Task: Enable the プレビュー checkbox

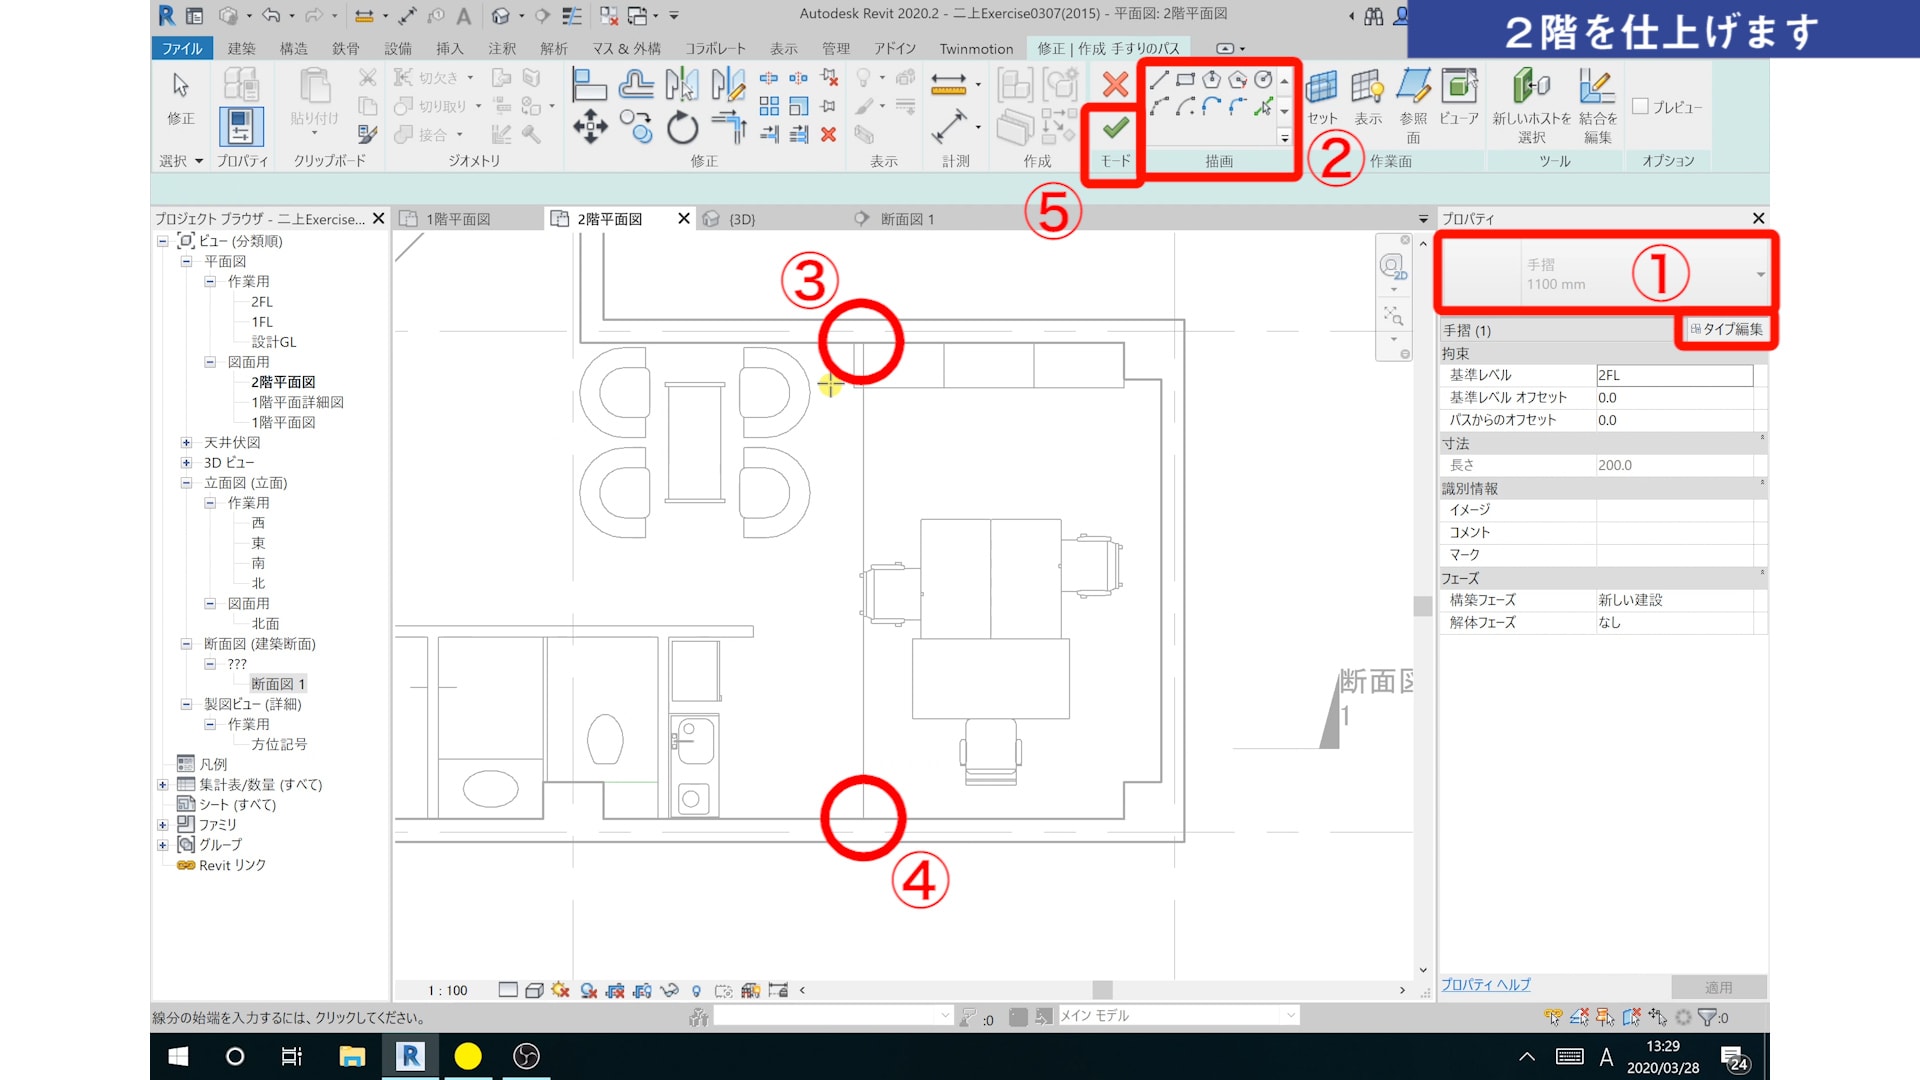Action: pos(1640,106)
